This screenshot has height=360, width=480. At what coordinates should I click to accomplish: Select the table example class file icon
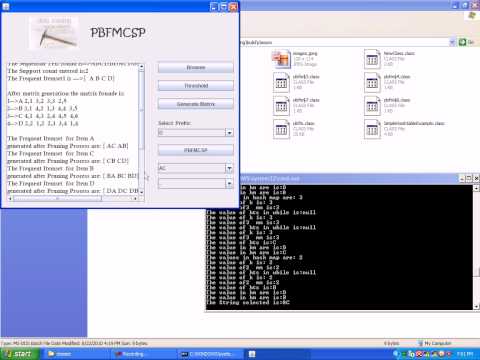coord(372,129)
